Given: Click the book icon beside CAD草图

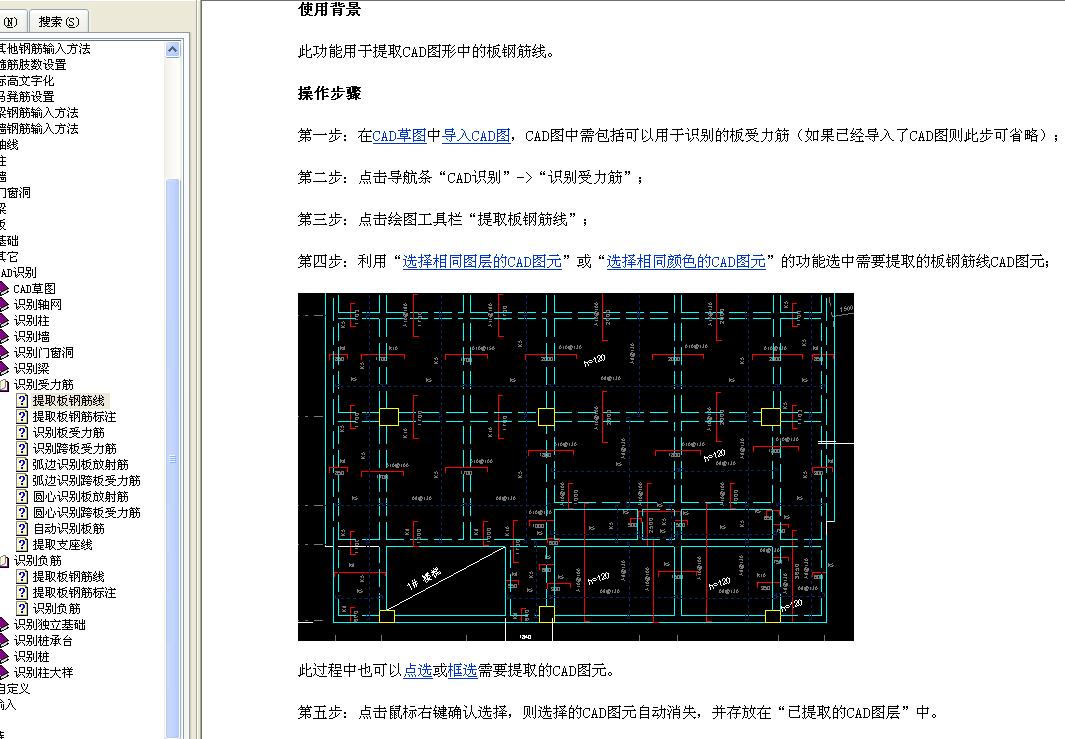Looking at the screenshot, I should [x=4, y=289].
